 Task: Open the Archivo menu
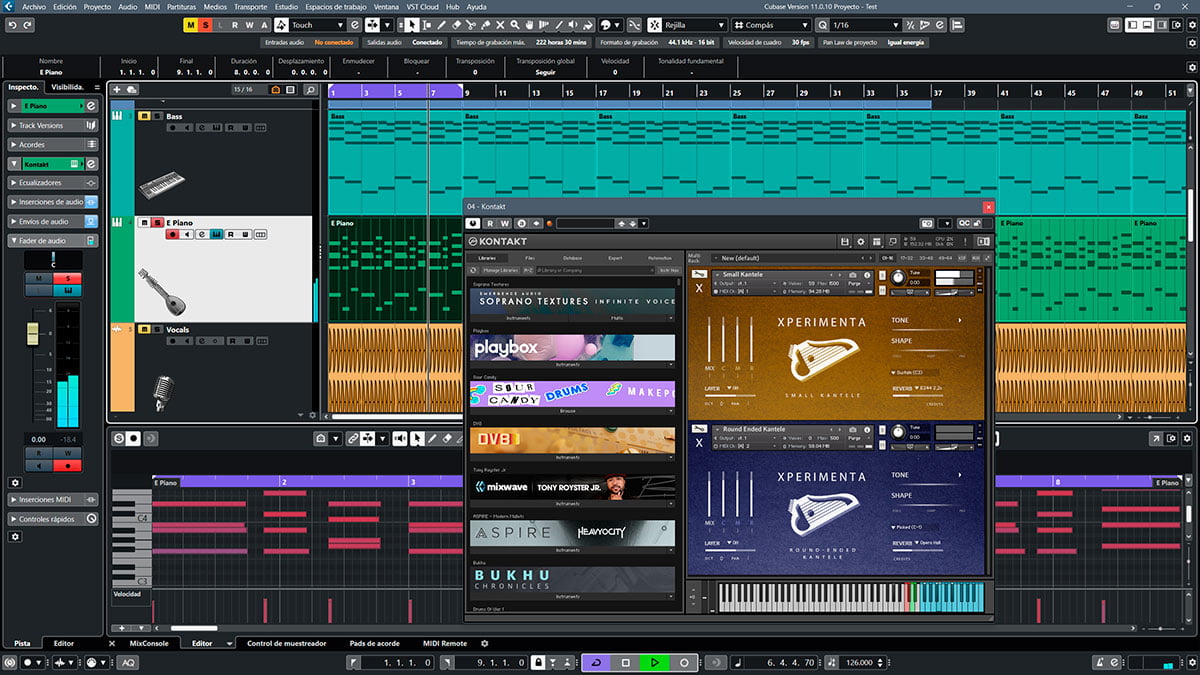tap(32, 6)
